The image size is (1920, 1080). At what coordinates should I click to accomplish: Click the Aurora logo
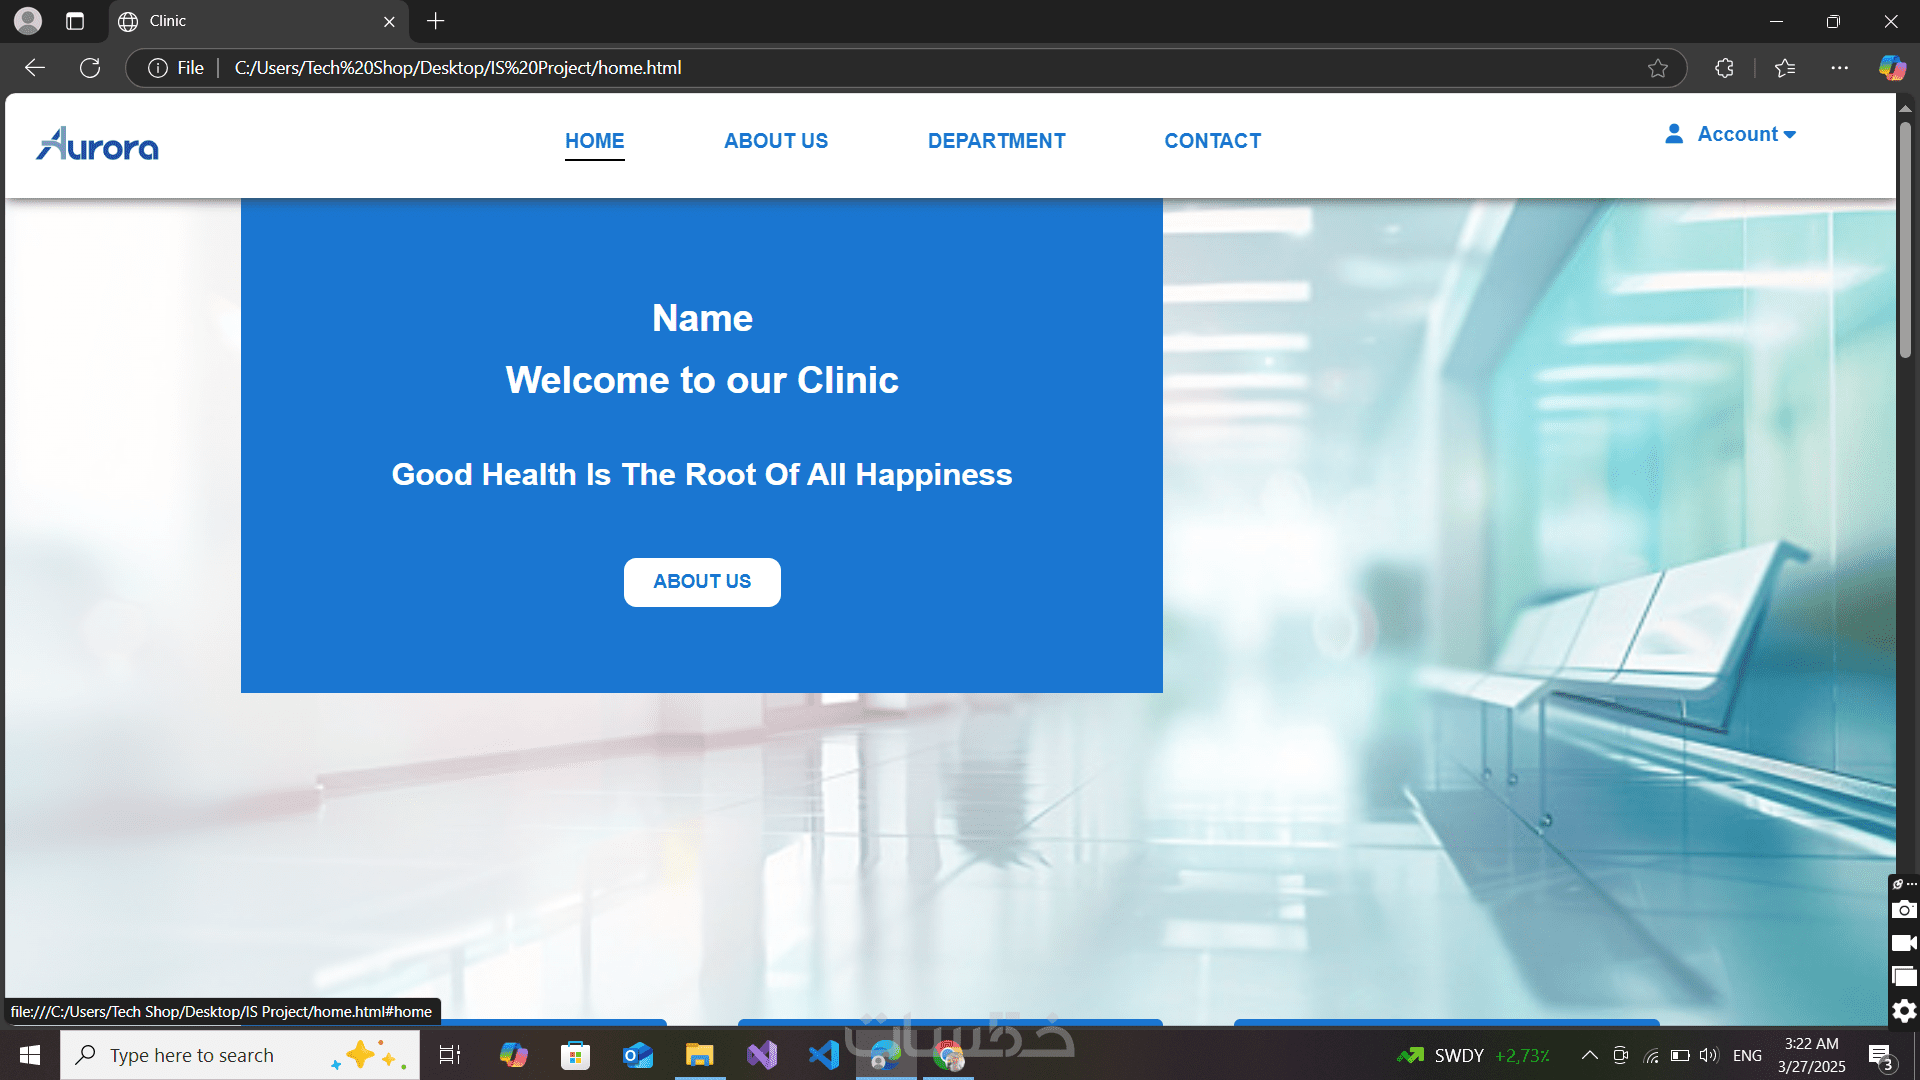click(x=97, y=145)
